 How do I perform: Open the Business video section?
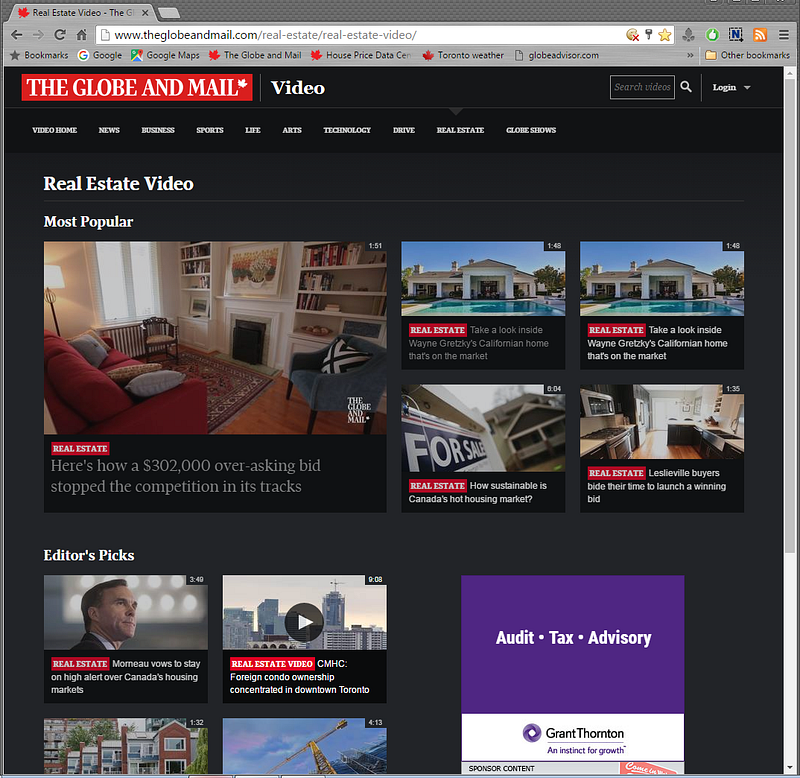click(x=158, y=130)
